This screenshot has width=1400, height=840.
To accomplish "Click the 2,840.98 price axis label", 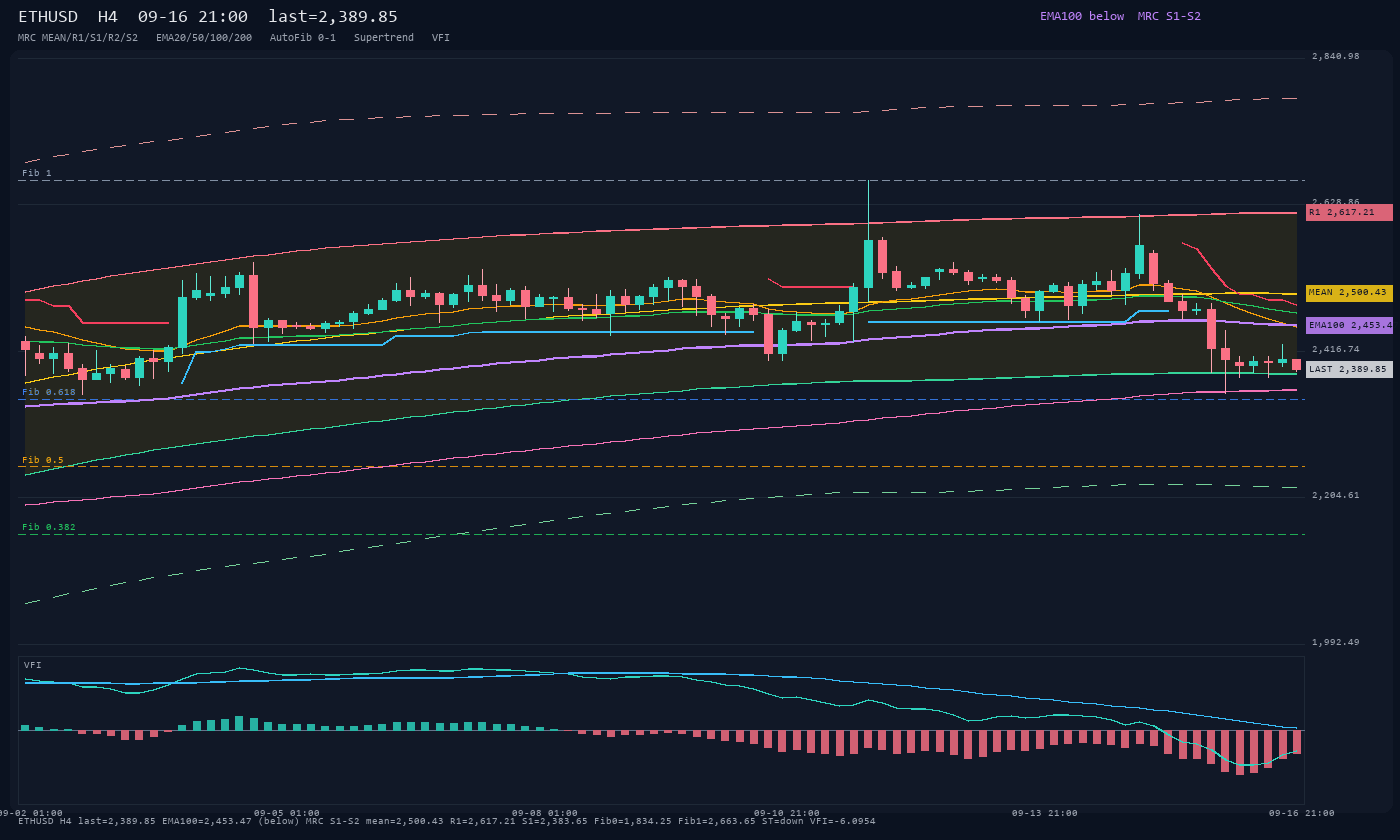I will point(1336,56).
